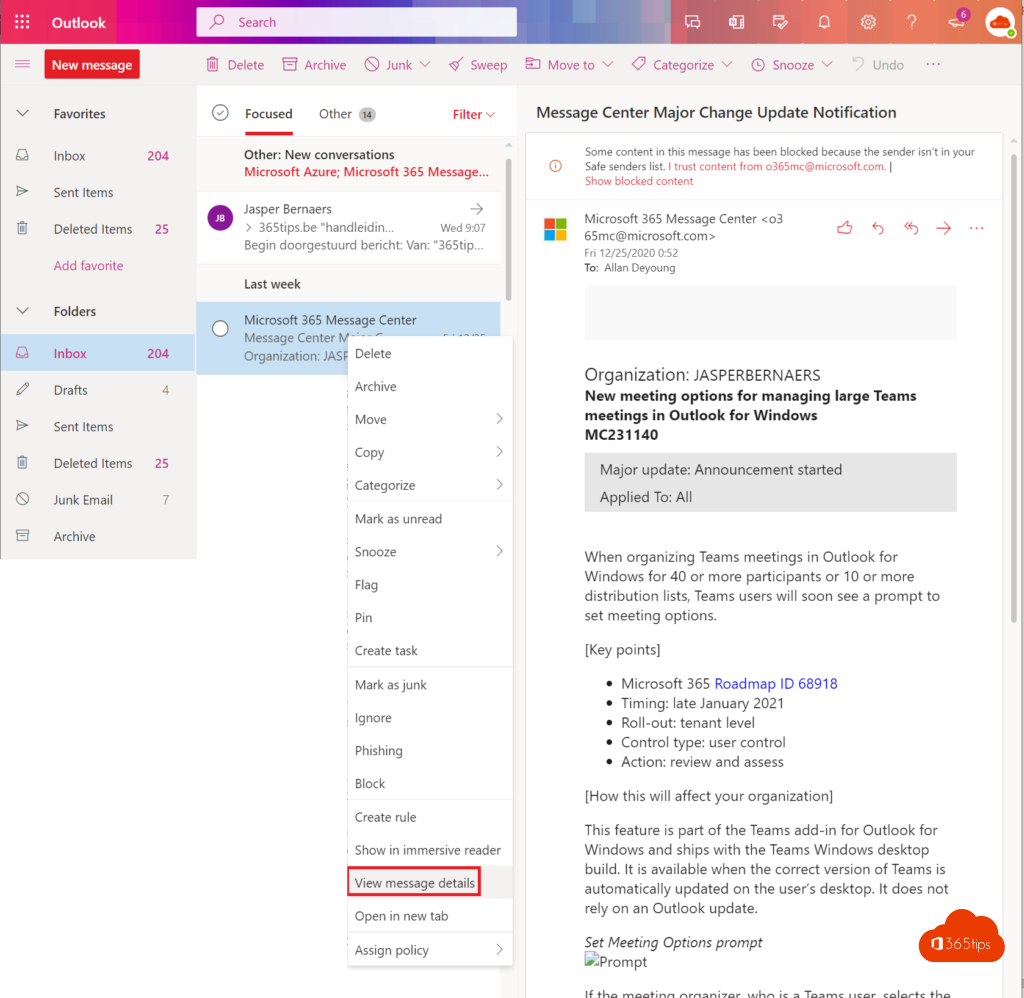Choose Open in new tab
The height and width of the screenshot is (998, 1024).
click(x=430, y=916)
